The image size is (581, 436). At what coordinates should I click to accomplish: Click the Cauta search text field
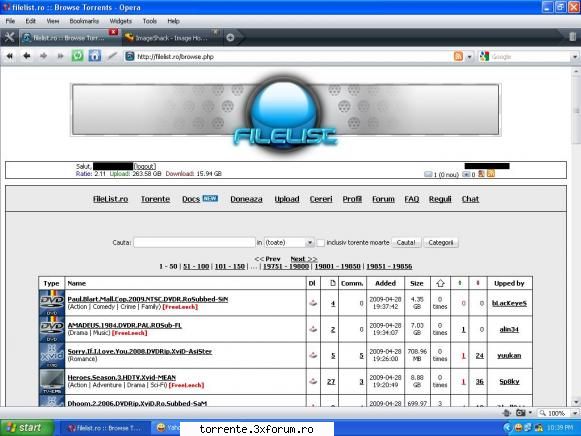coord(194,243)
